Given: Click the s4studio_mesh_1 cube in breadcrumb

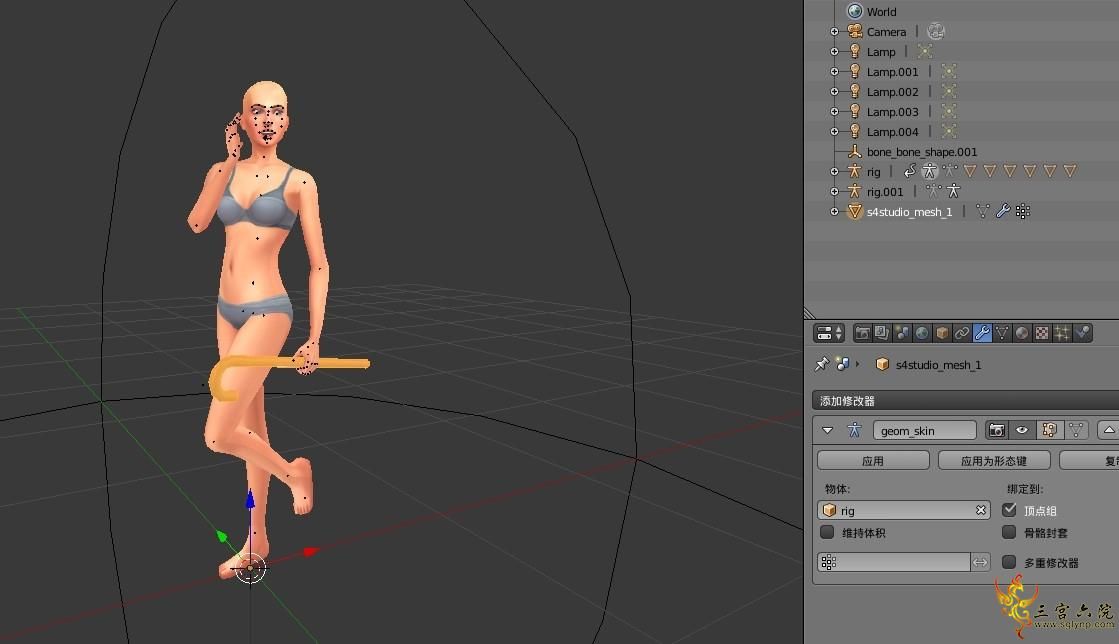Looking at the screenshot, I should point(882,364).
